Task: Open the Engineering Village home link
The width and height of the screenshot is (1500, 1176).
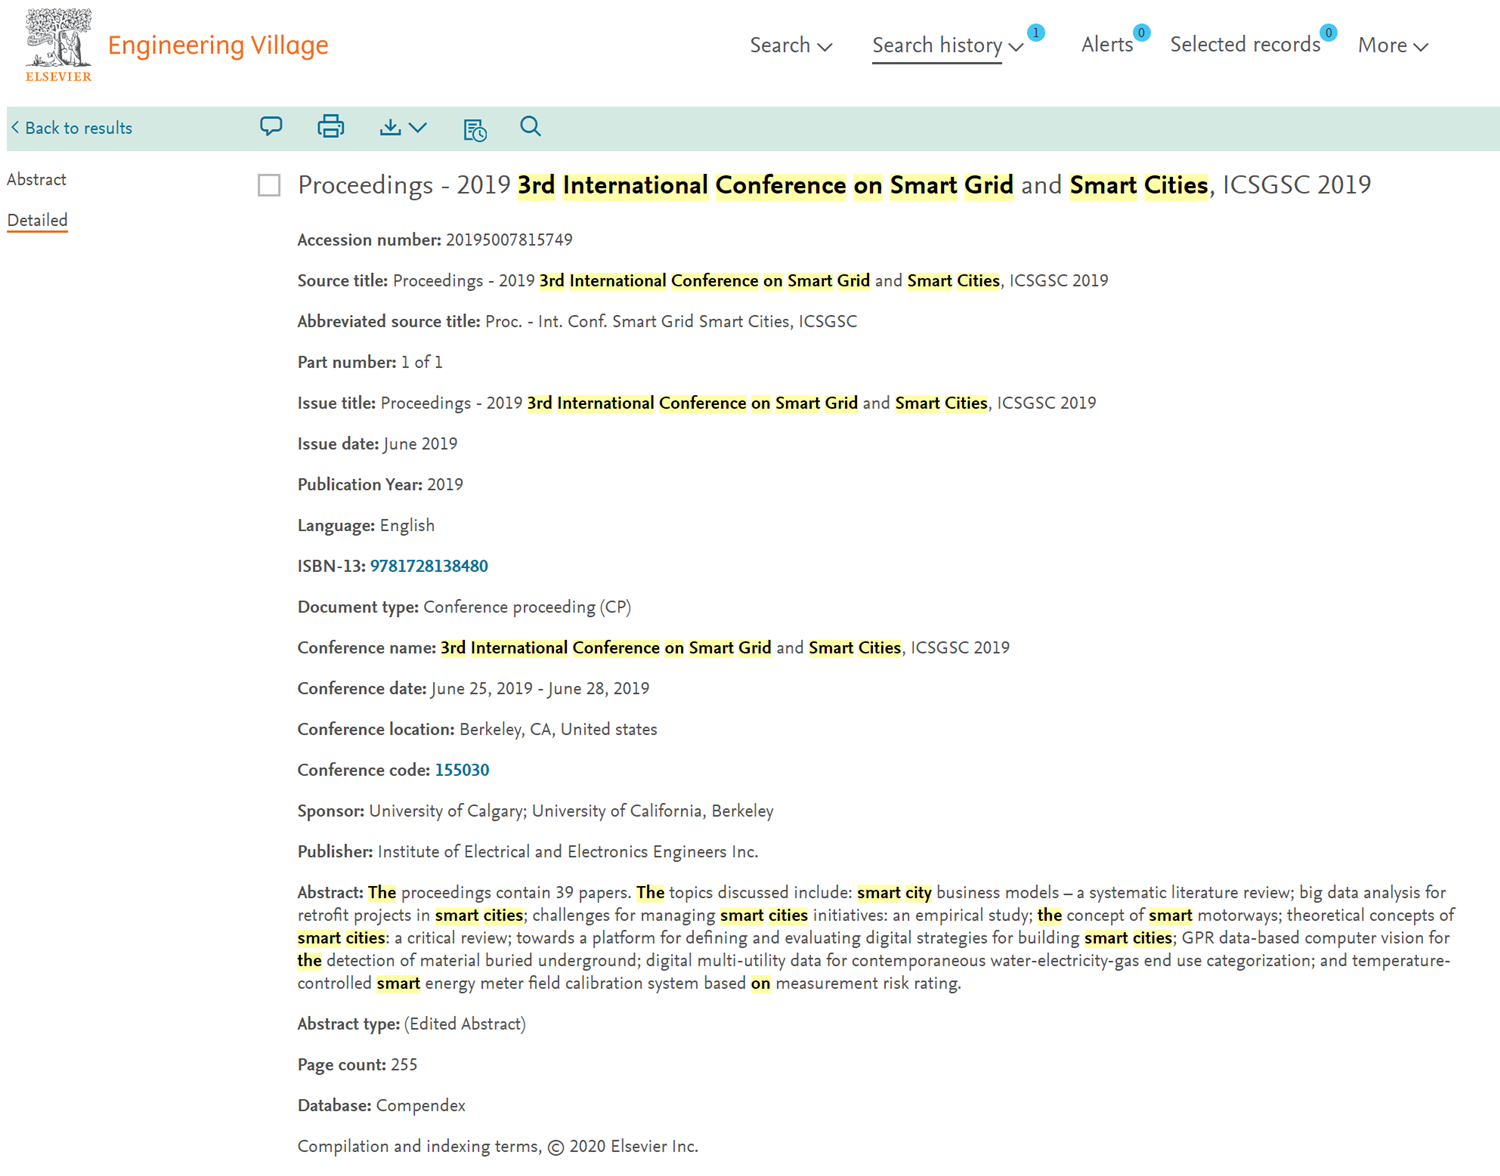Action: point(218,45)
